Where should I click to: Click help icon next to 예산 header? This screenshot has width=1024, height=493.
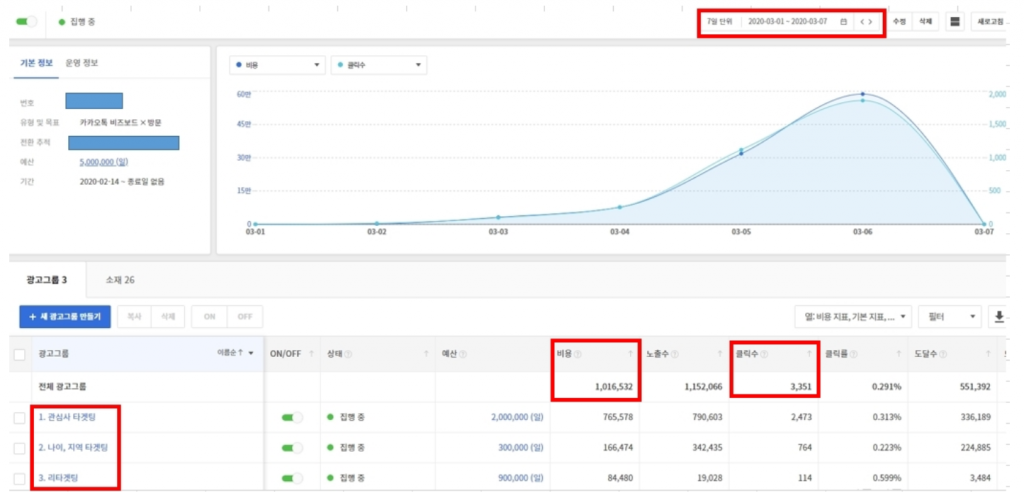pyautogui.click(x=463, y=354)
